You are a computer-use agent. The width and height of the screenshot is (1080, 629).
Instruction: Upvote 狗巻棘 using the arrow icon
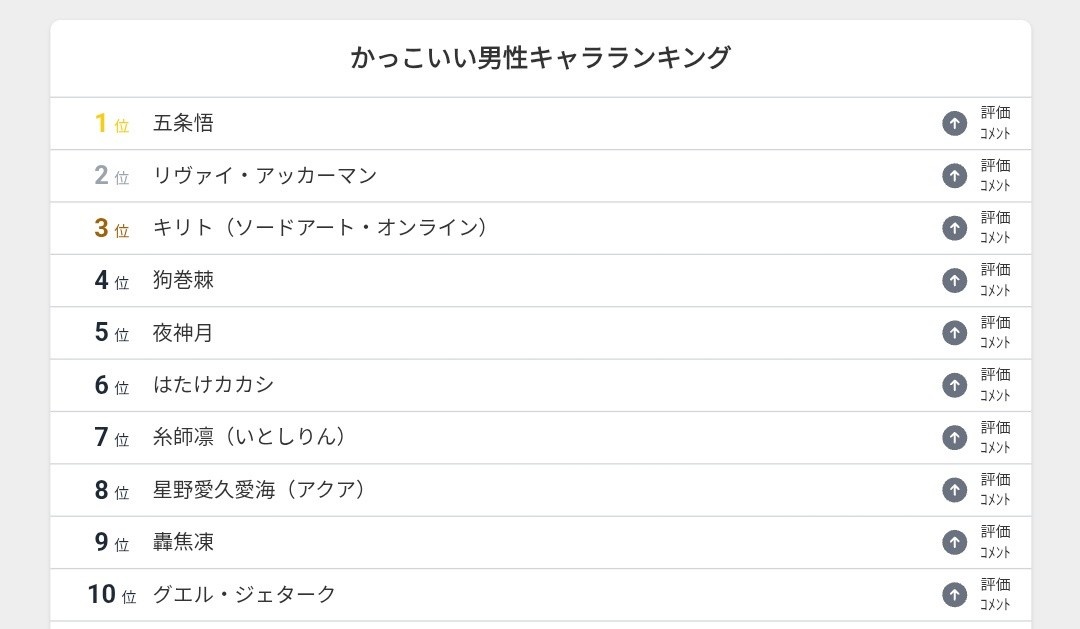point(954,280)
